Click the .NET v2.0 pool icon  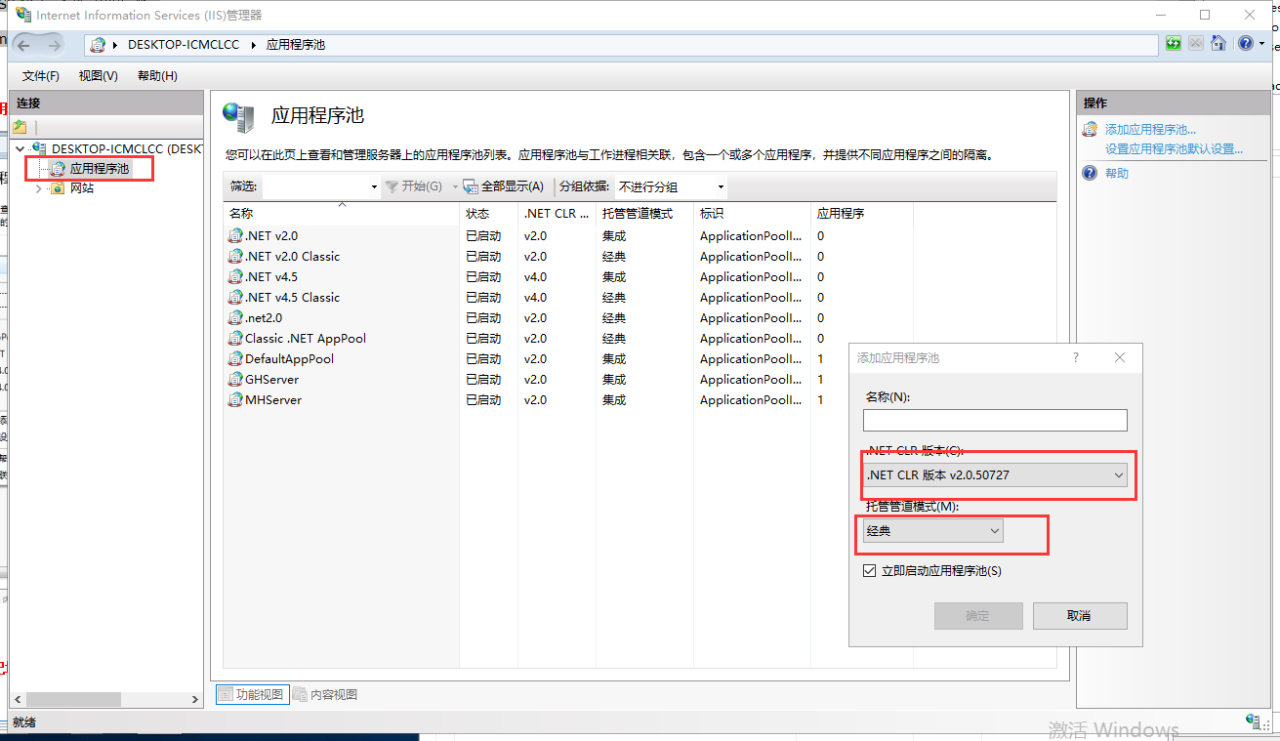tap(236, 236)
